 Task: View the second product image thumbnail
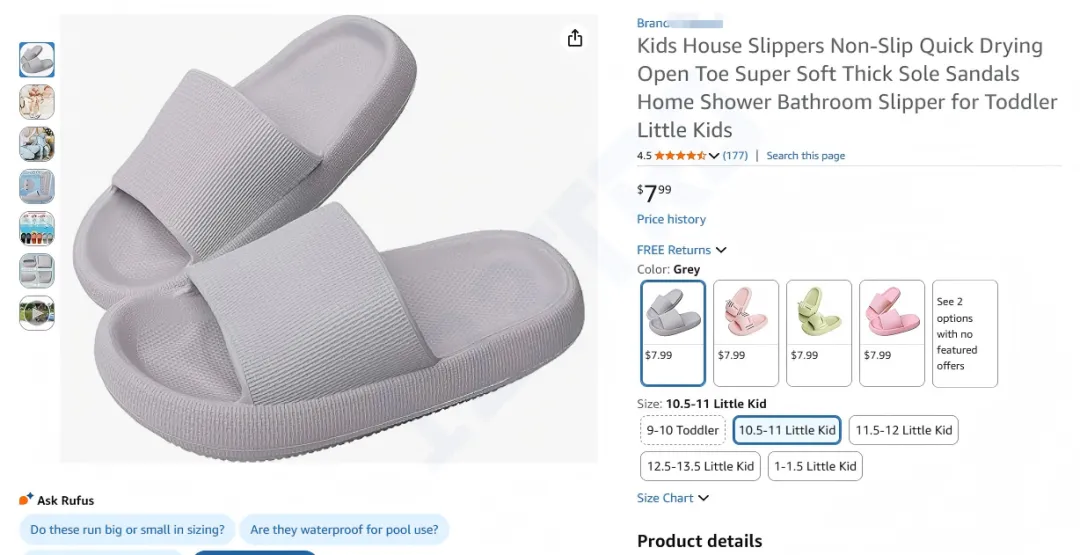coord(37,102)
